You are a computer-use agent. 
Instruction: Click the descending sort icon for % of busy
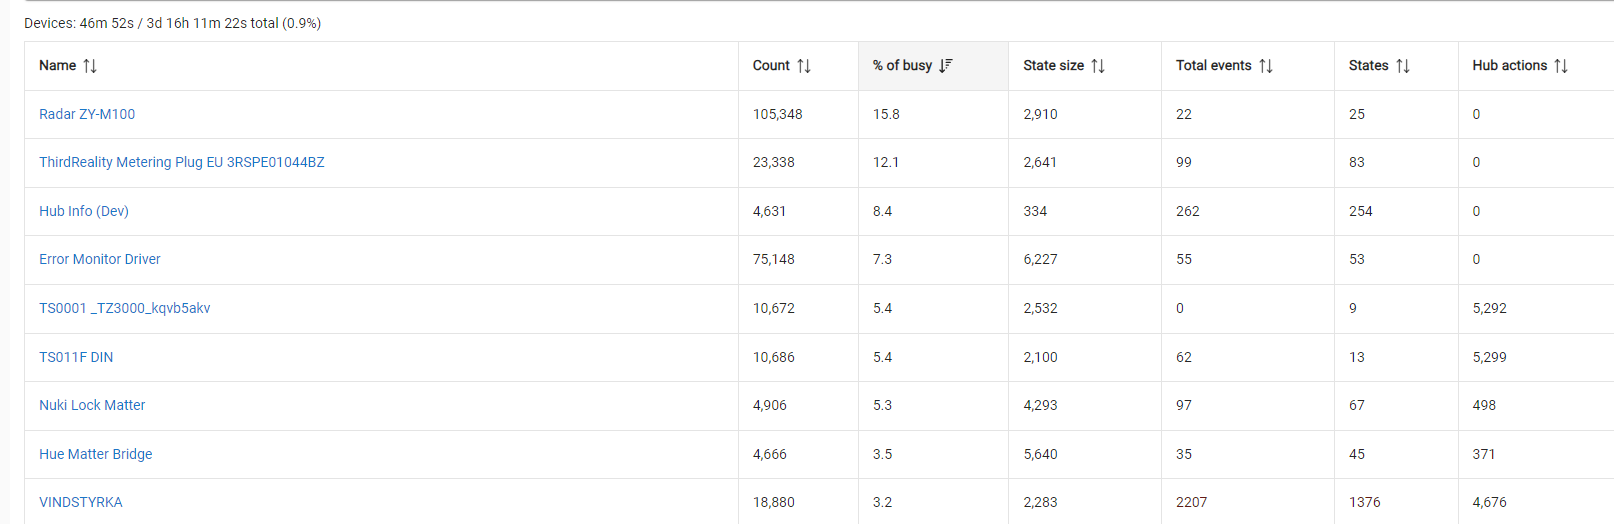point(946,66)
